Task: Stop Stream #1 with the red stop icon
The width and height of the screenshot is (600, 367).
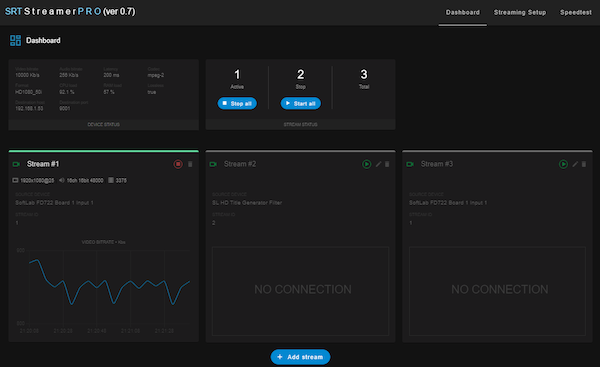Action: tap(178, 164)
